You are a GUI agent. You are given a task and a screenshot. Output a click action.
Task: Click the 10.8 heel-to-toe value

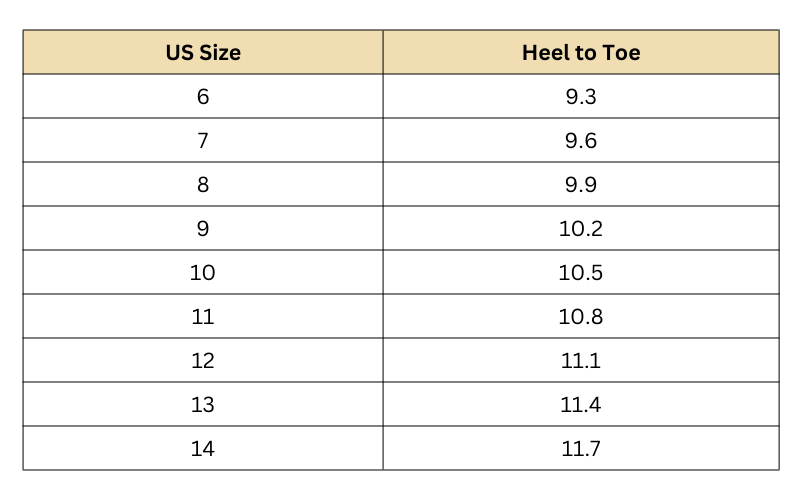click(581, 317)
